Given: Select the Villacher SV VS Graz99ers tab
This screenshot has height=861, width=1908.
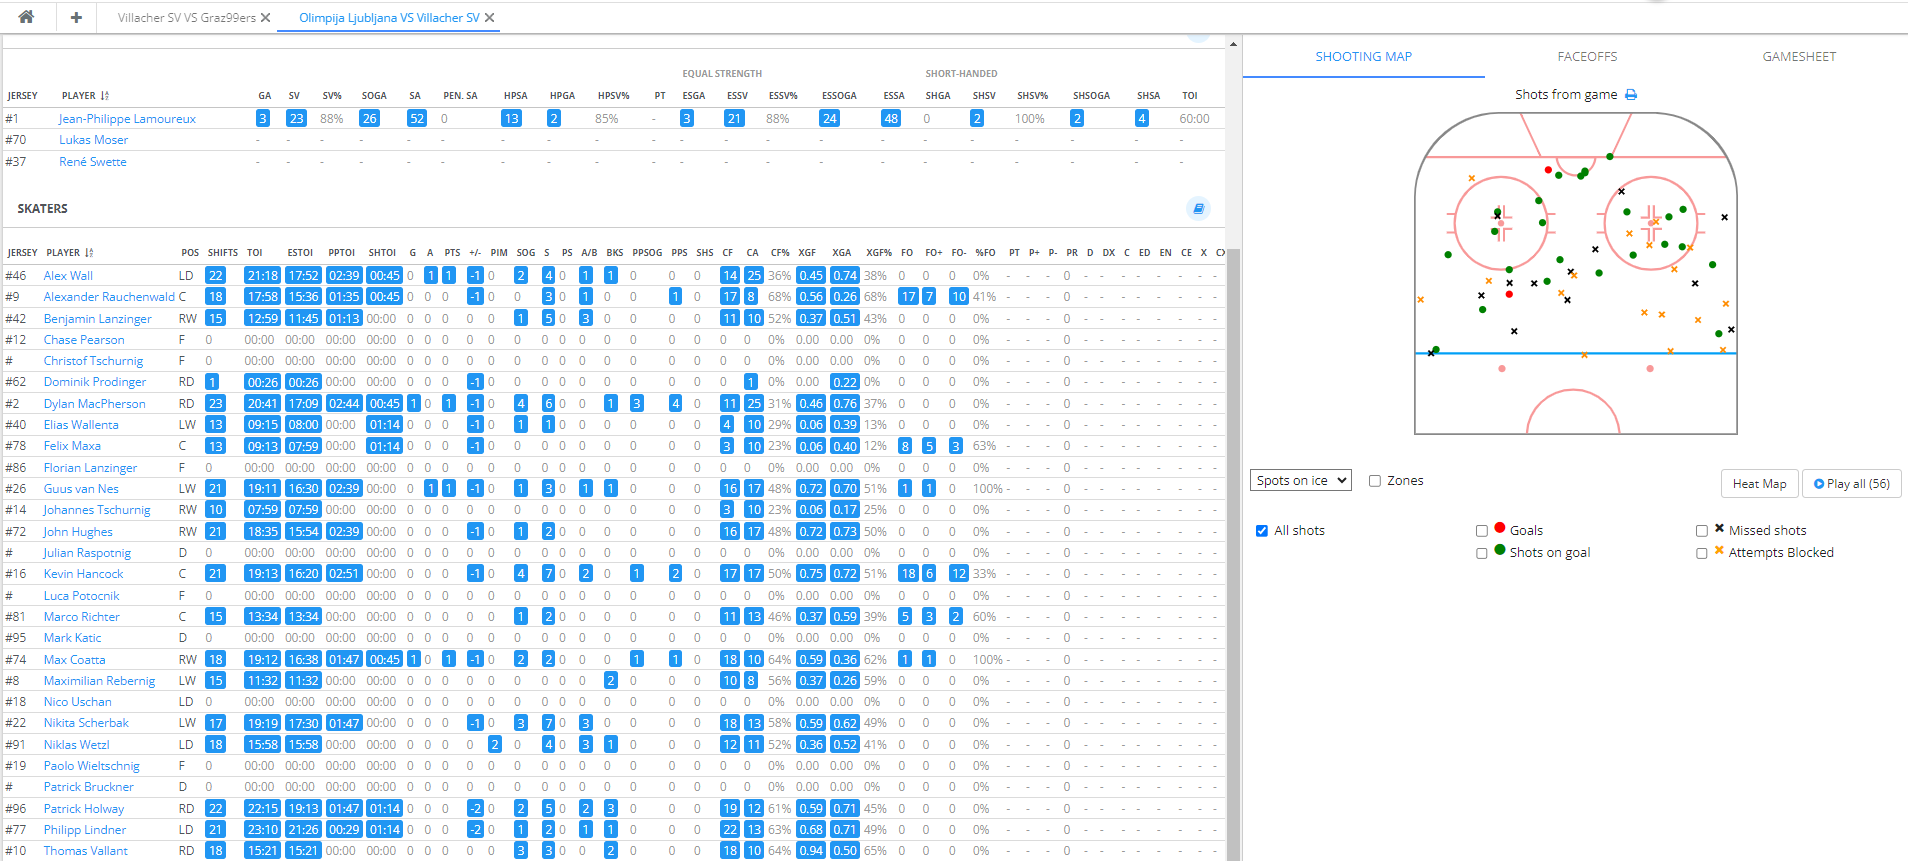Looking at the screenshot, I should click(x=186, y=18).
